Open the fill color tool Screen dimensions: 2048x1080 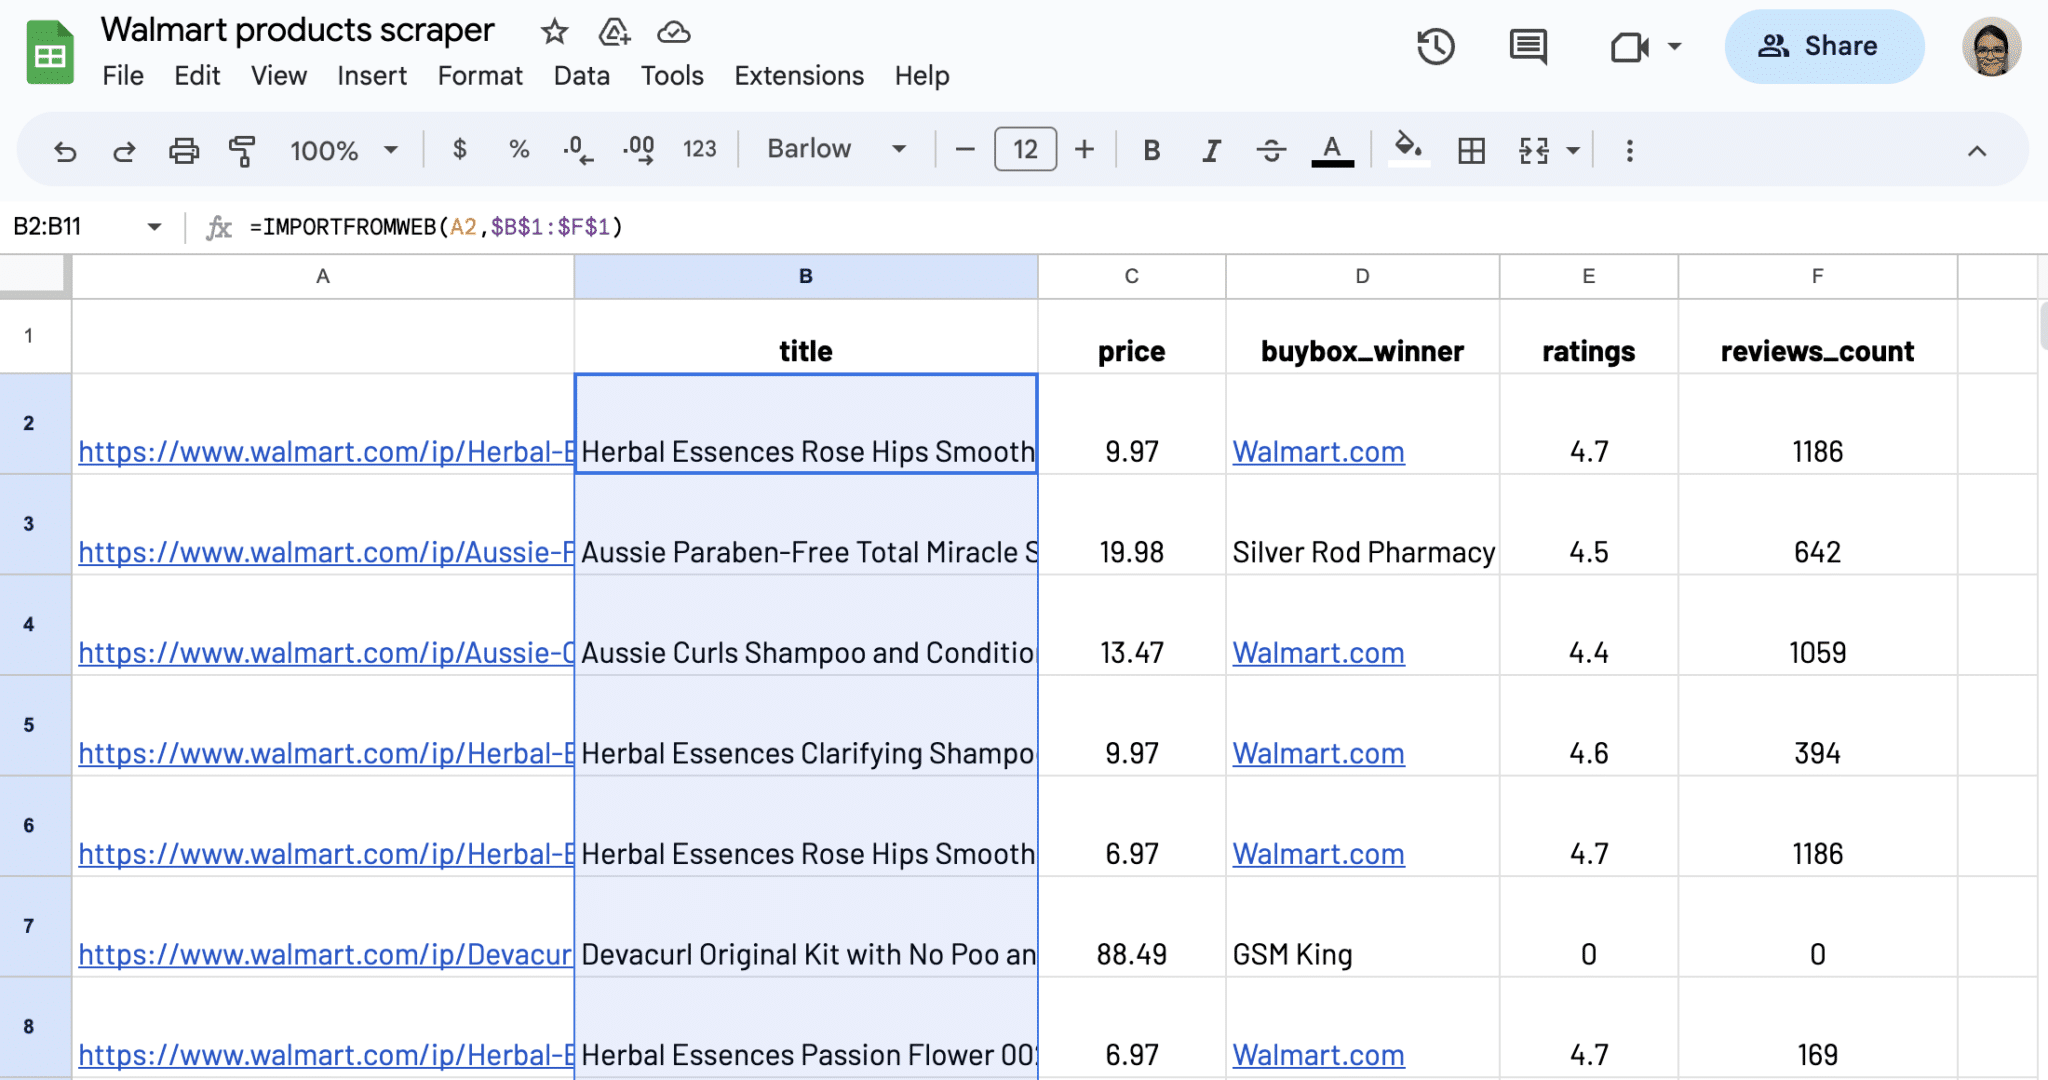click(1408, 150)
